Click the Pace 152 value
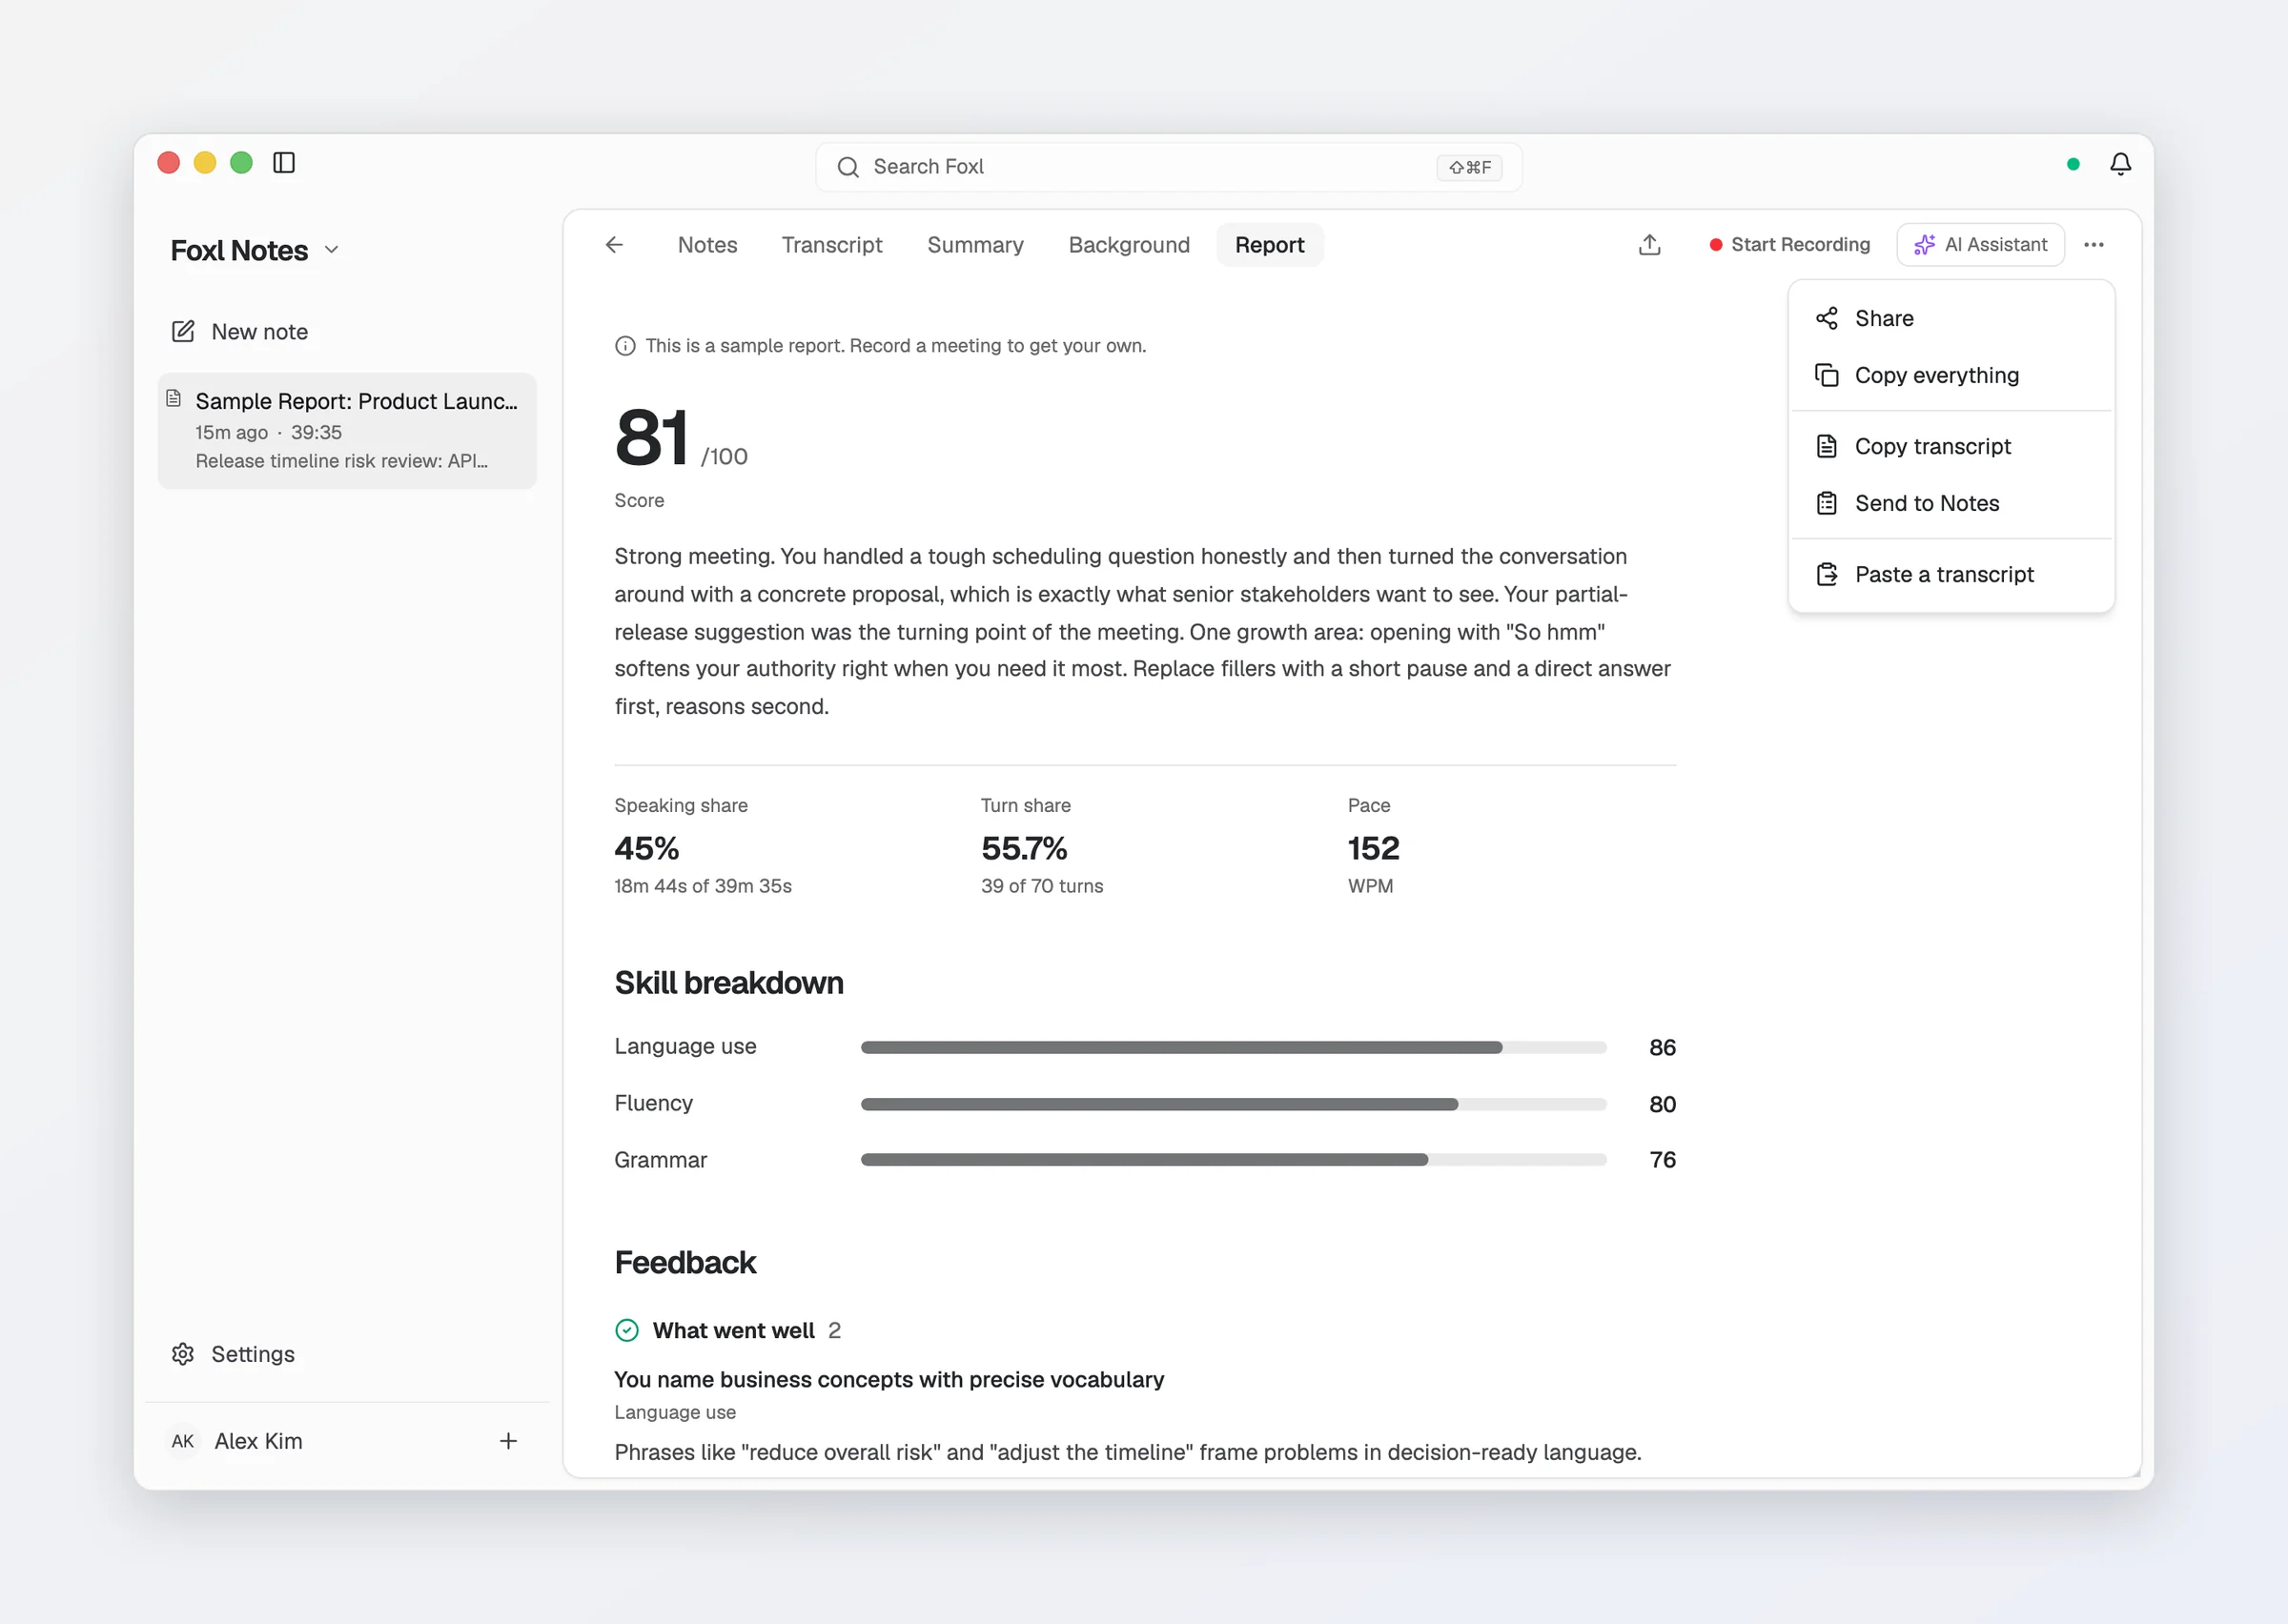 click(x=1374, y=848)
